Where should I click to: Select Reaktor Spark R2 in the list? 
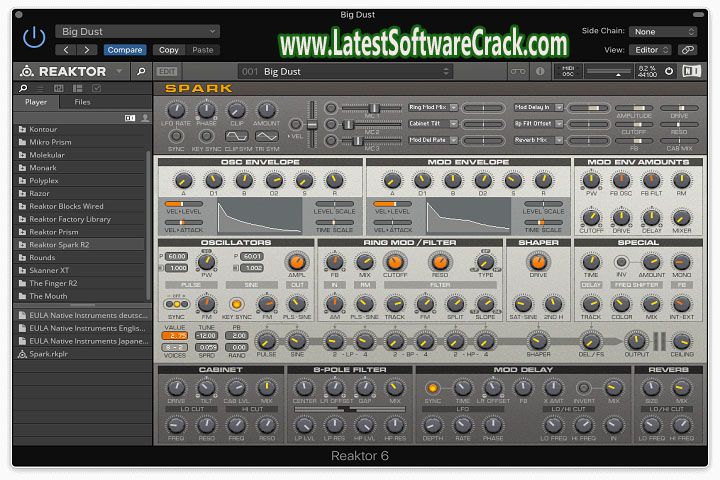point(80,244)
